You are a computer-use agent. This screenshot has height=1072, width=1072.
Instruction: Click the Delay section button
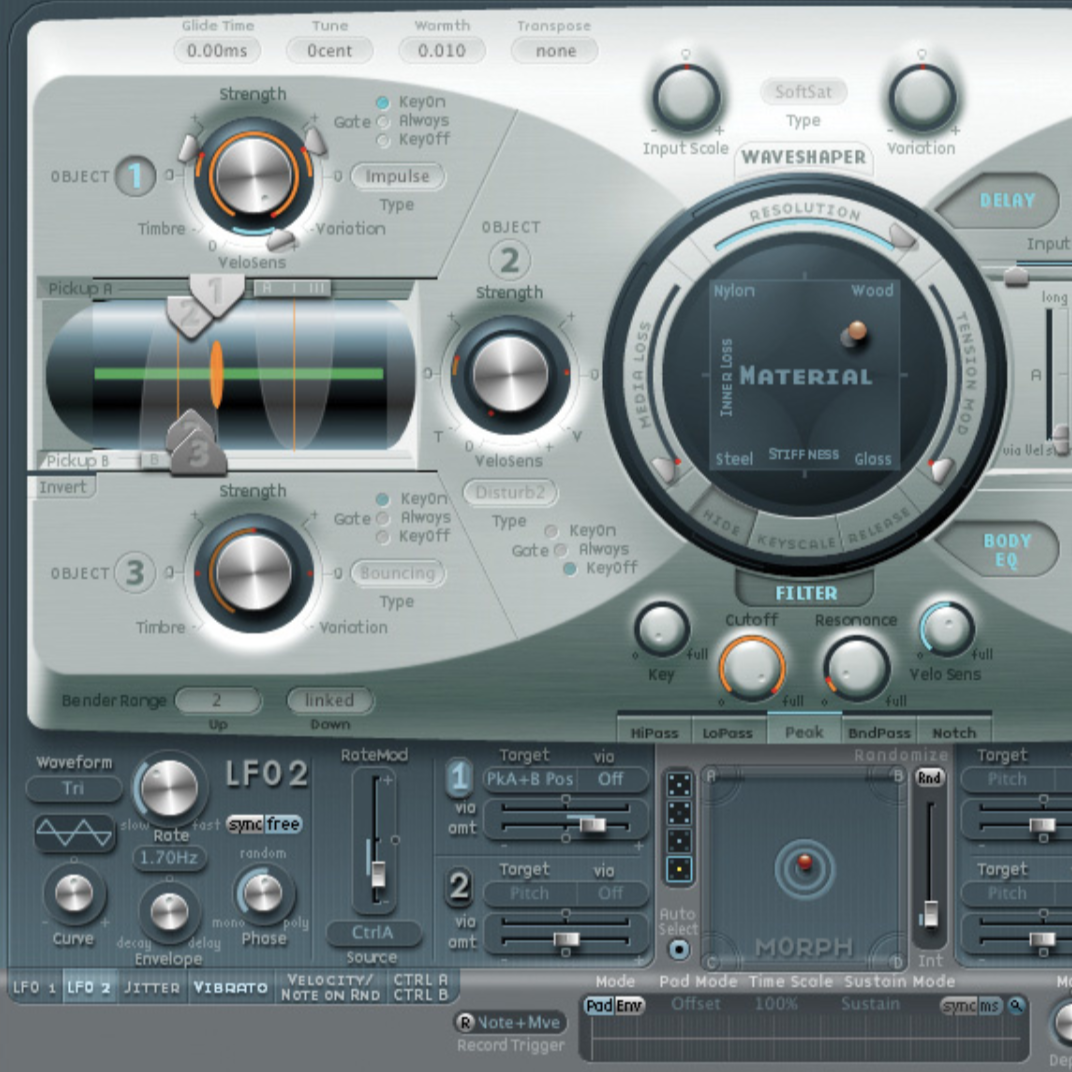(1006, 200)
